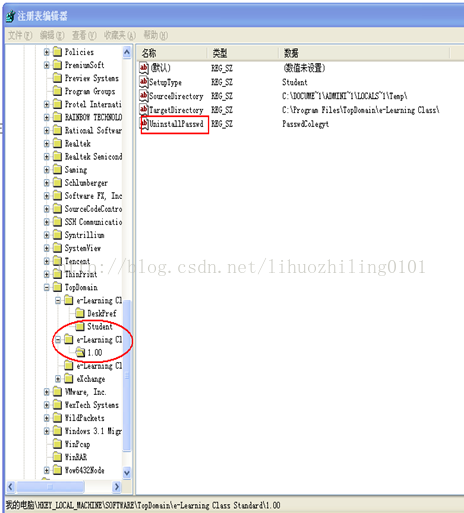The image size is (464, 513).
Task: Click the Tencent folder icon
Action: 58,261
